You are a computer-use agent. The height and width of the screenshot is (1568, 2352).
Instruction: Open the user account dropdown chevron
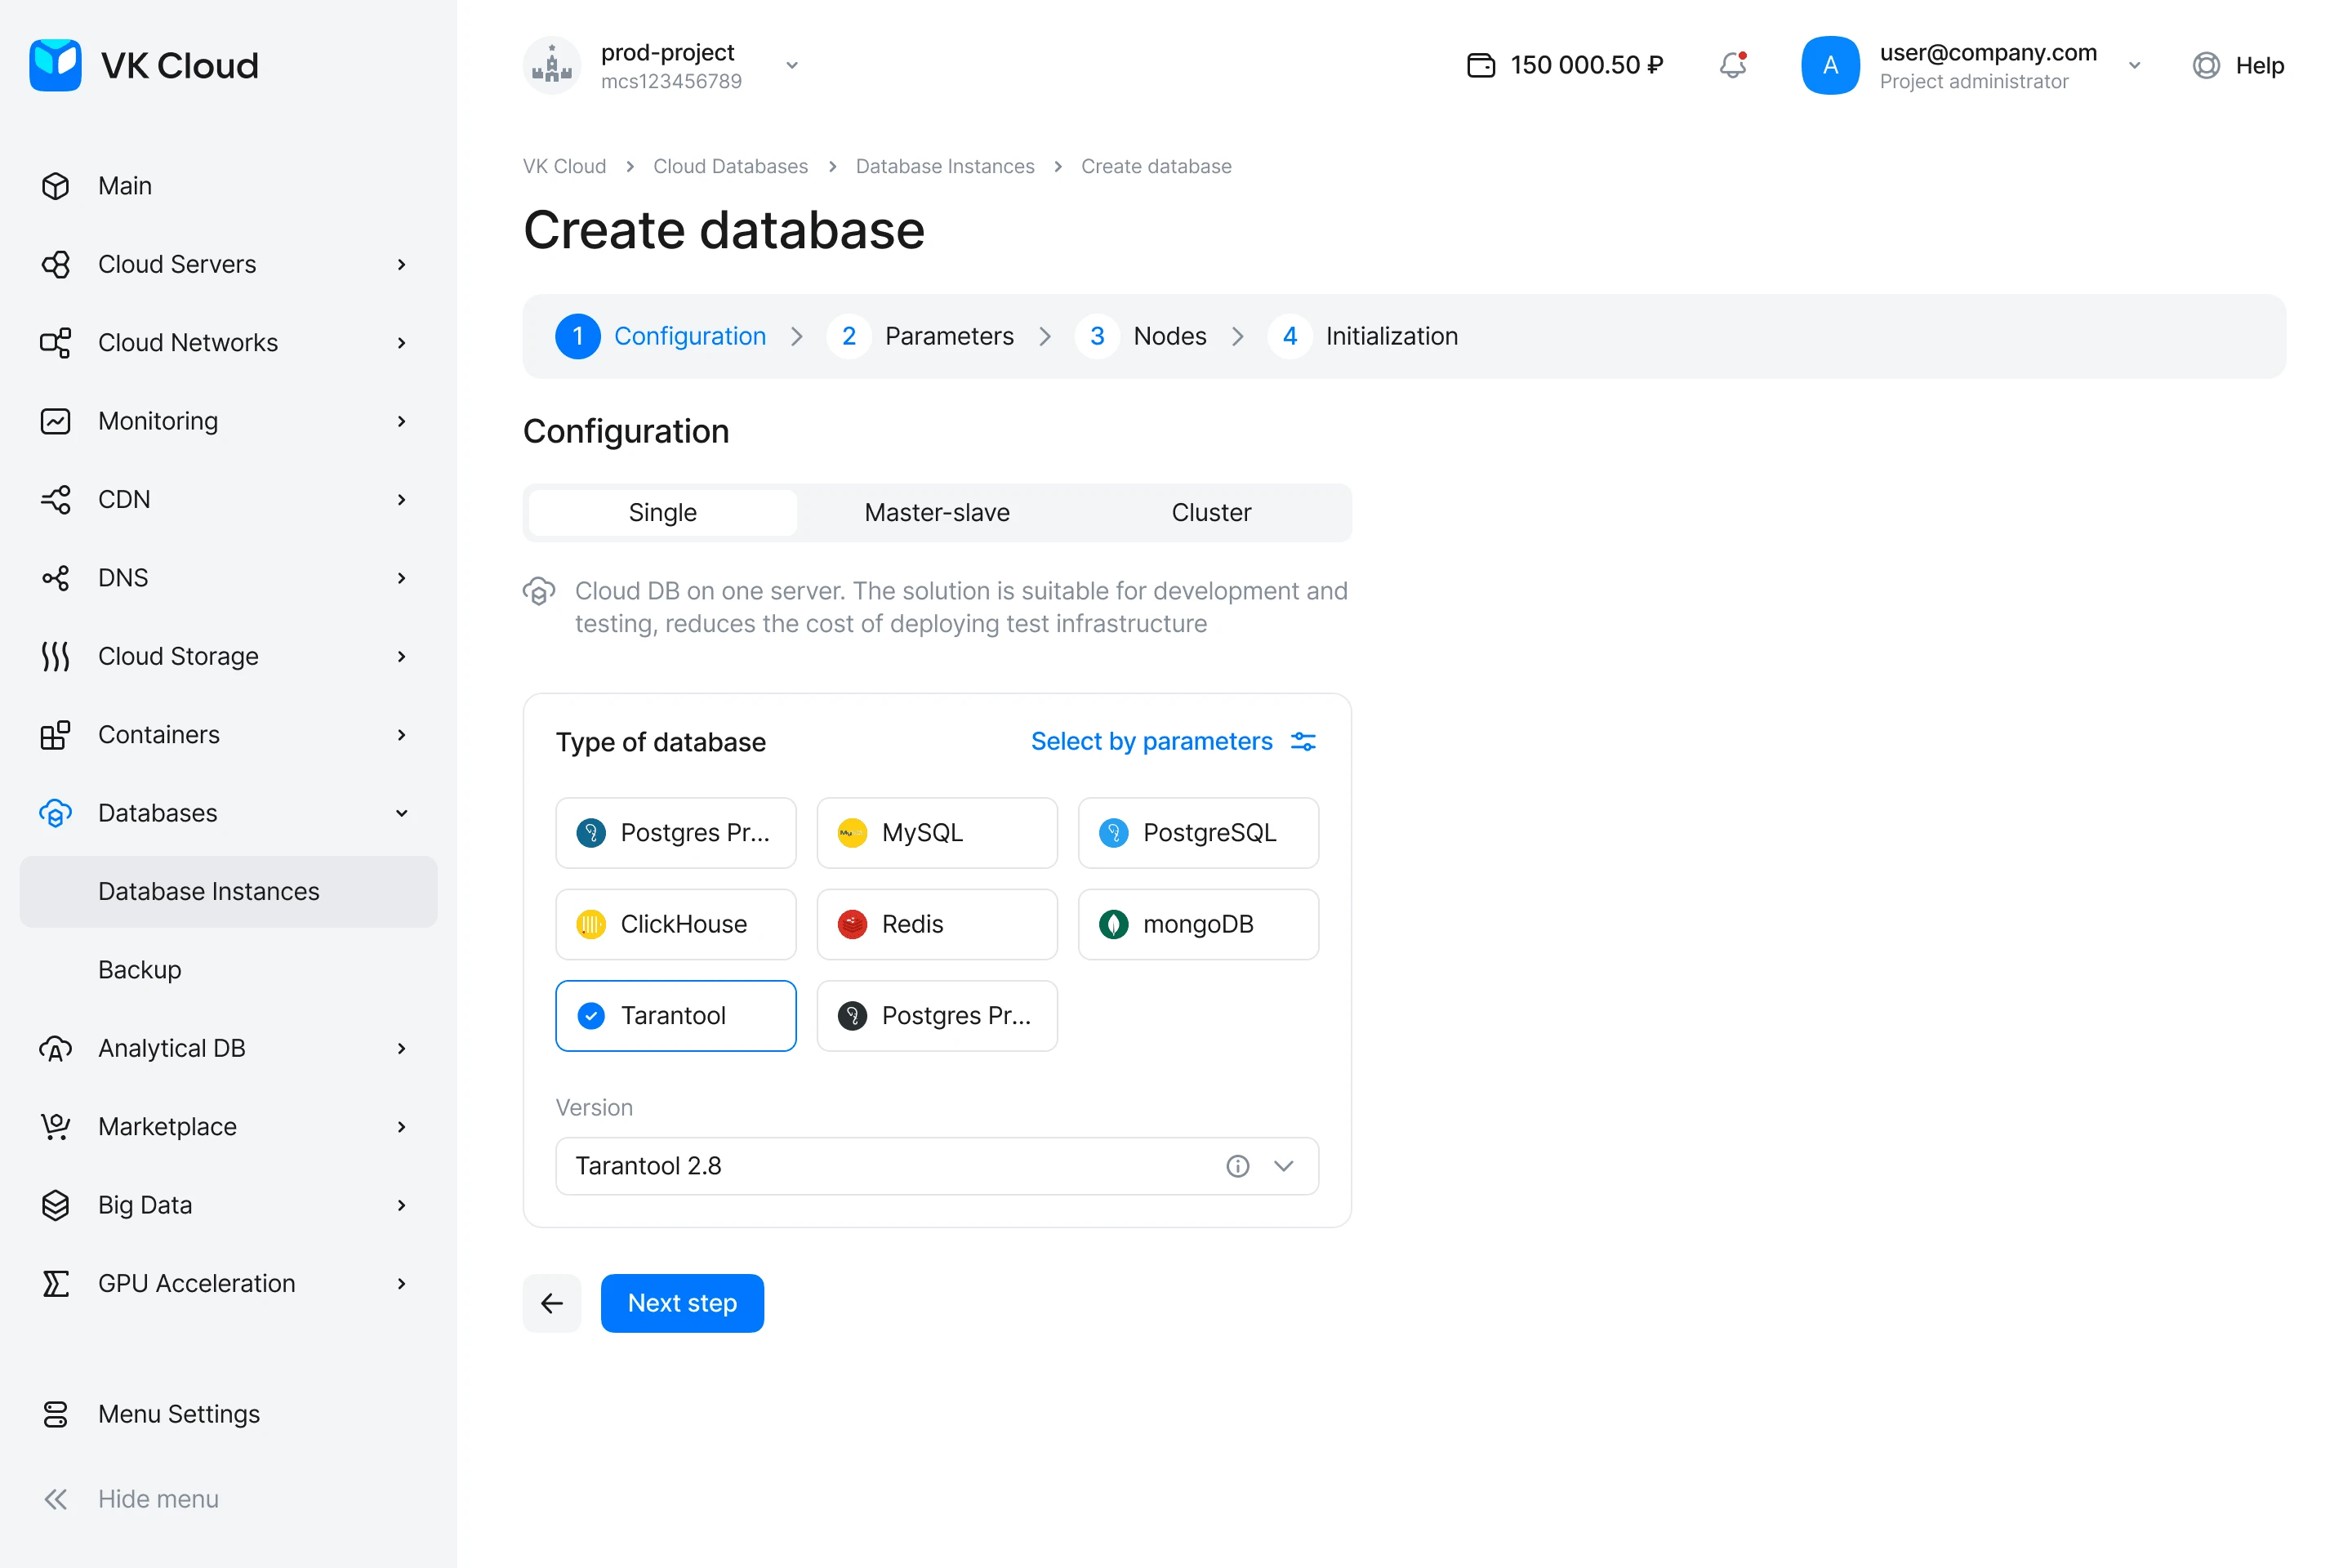point(2134,65)
